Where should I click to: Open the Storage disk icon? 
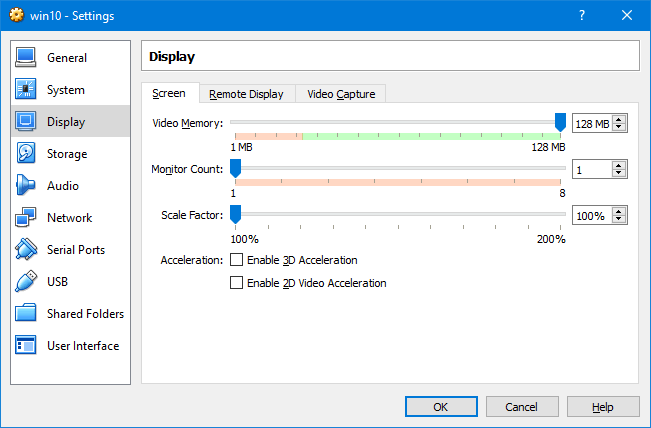click(x=26, y=153)
